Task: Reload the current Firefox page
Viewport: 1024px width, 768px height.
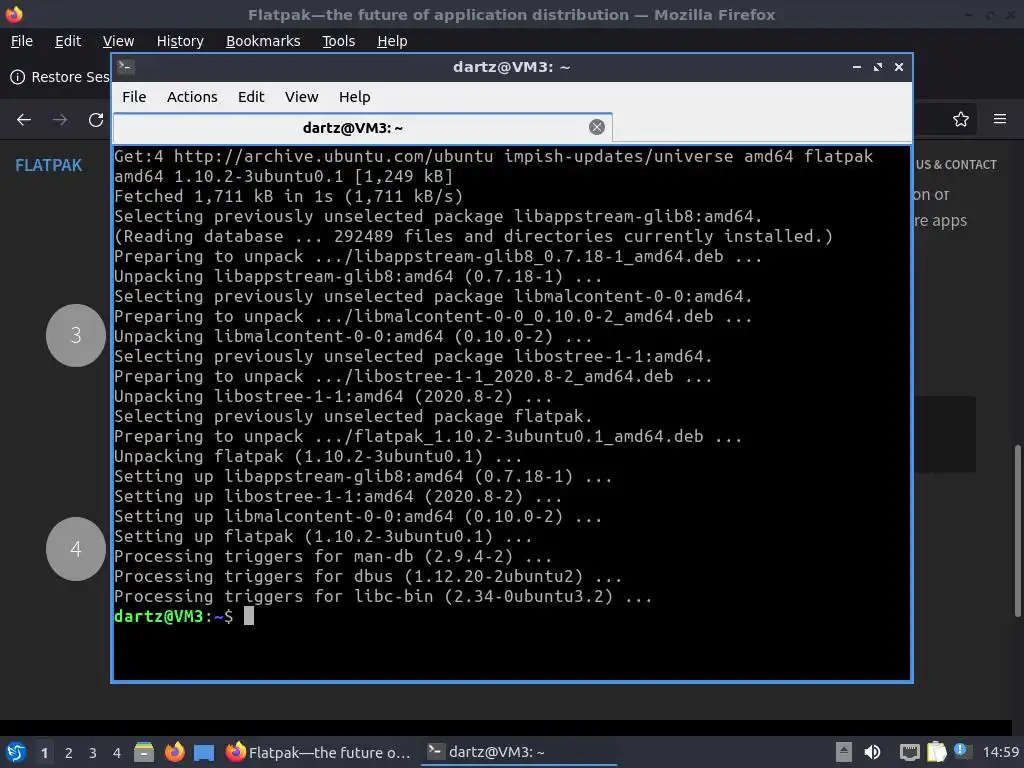Action: (x=96, y=120)
